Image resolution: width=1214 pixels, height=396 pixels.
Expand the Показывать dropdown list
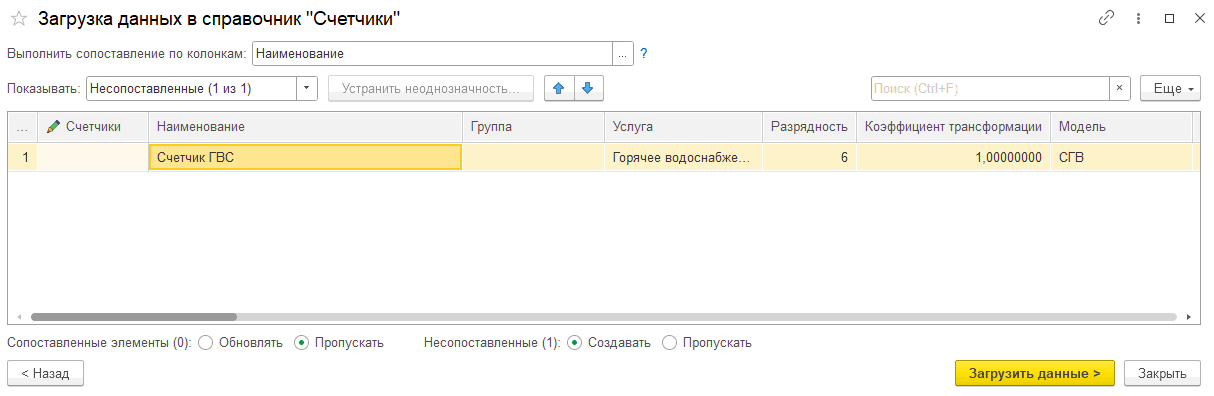tap(307, 88)
